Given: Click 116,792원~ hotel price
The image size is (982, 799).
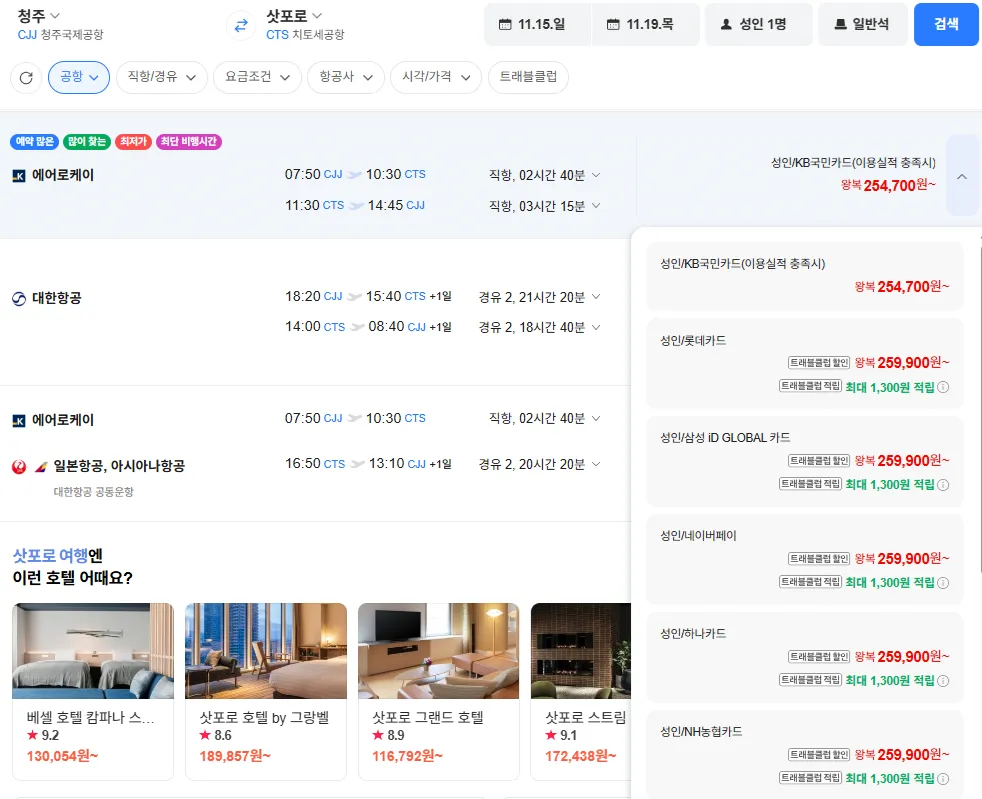Looking at the screenshot, I should pyautogui.click(x=407, y=756).
